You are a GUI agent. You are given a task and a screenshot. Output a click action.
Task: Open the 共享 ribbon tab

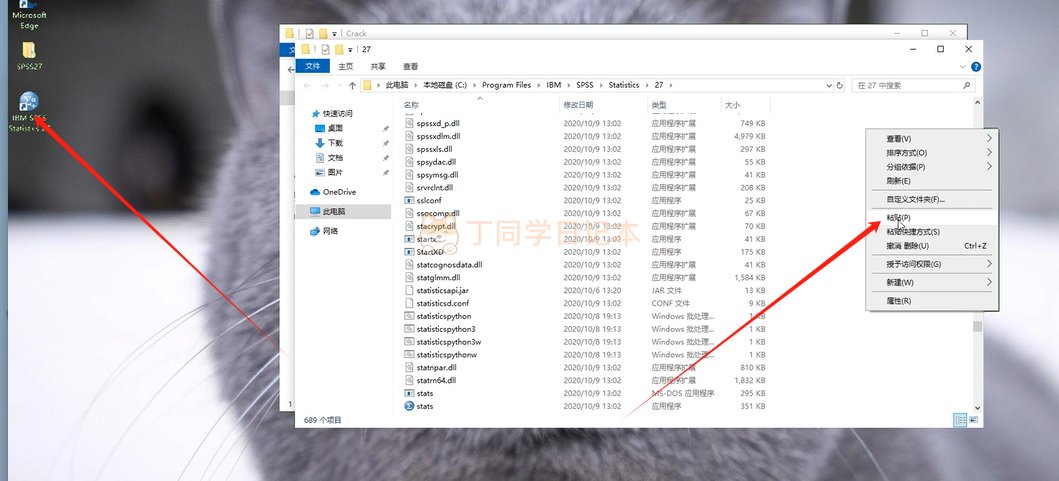point(378,66)
